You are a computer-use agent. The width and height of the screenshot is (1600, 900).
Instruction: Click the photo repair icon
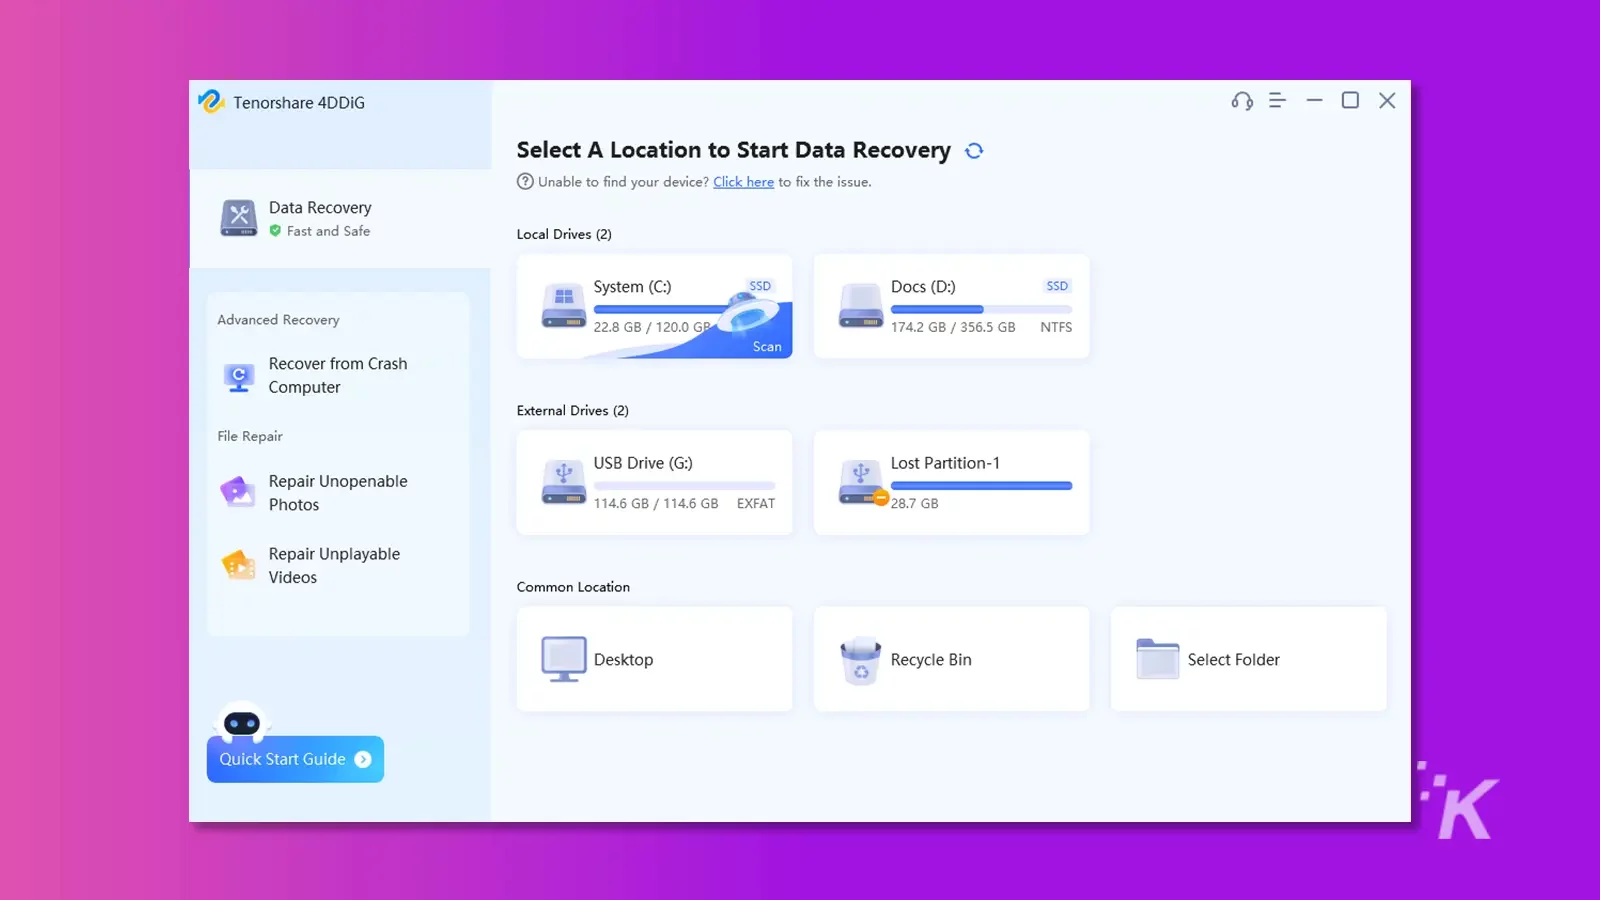click(238, 492)
